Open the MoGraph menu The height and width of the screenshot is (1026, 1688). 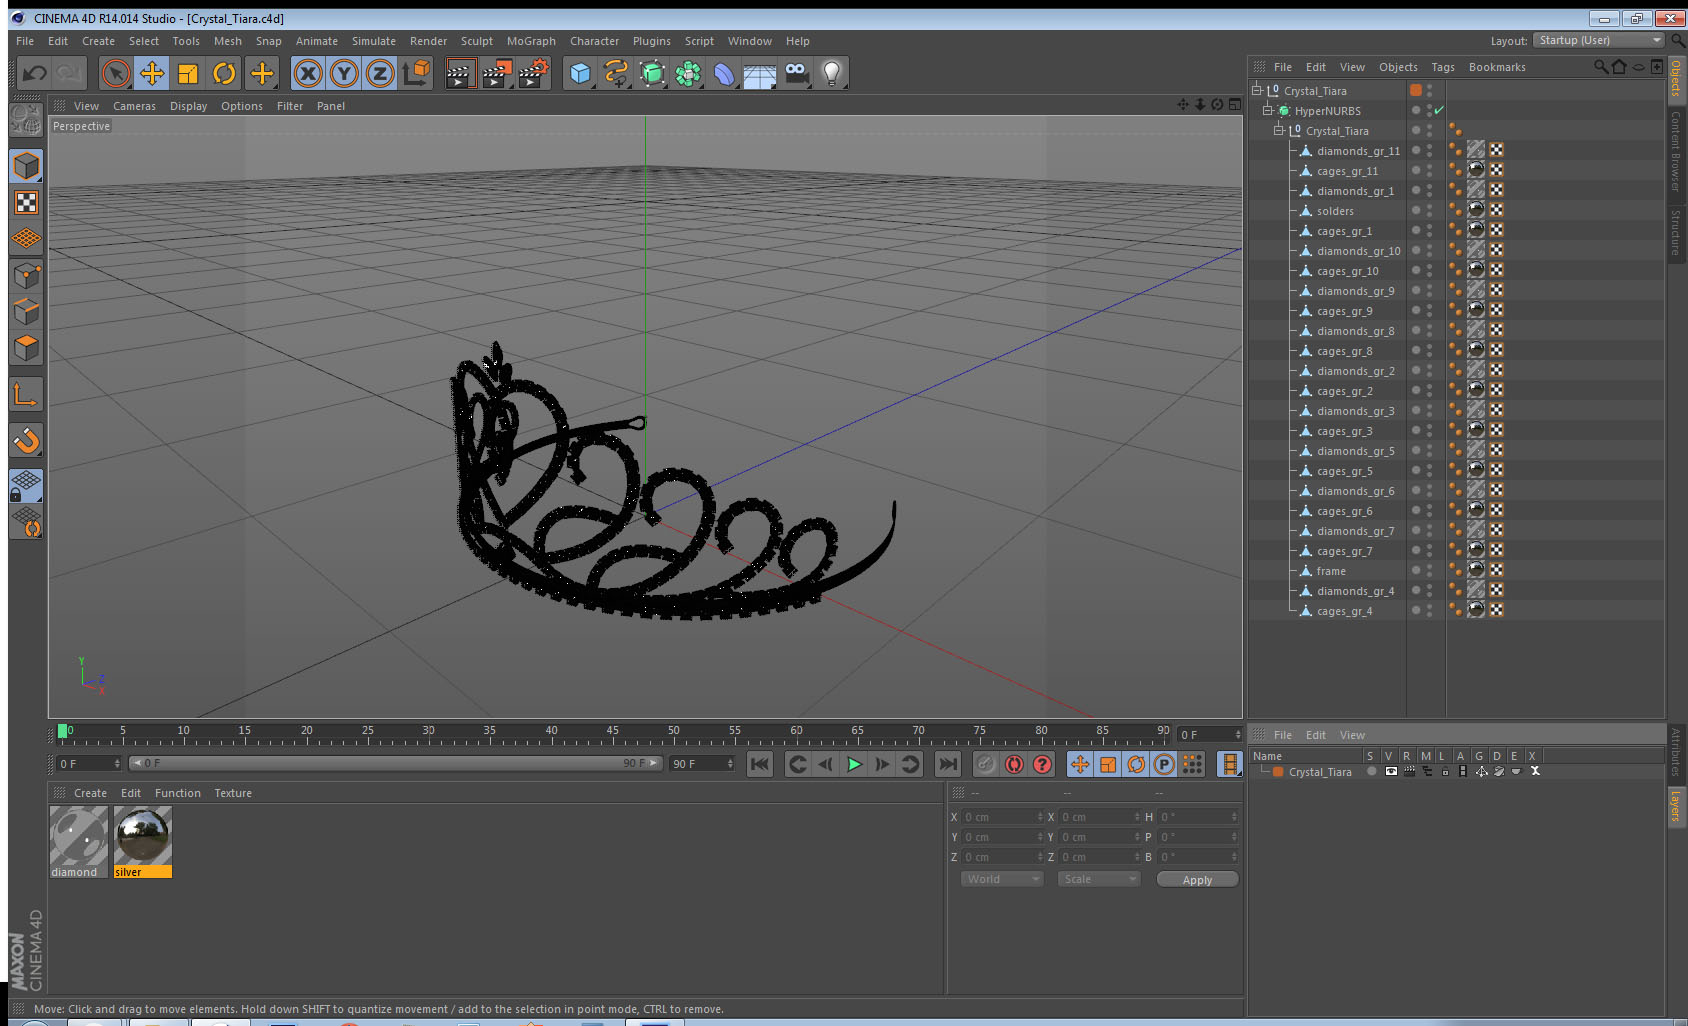pyautogui.click(x=531, y=41)
